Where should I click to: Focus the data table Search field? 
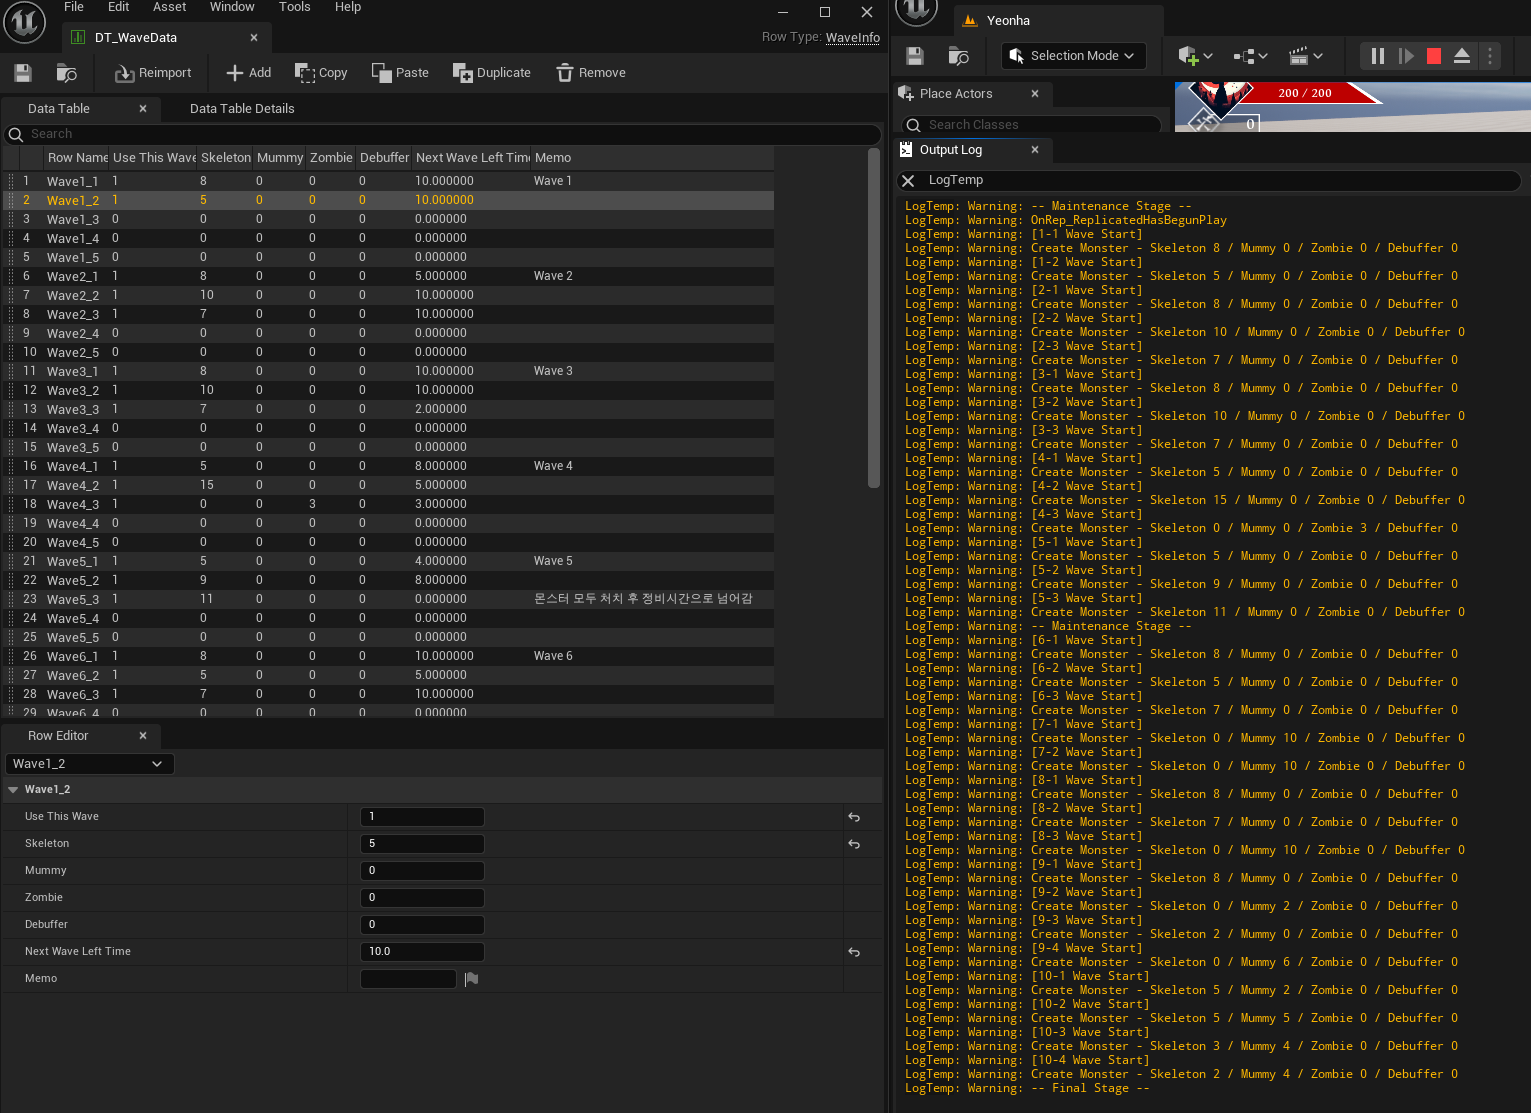point(443,134)
